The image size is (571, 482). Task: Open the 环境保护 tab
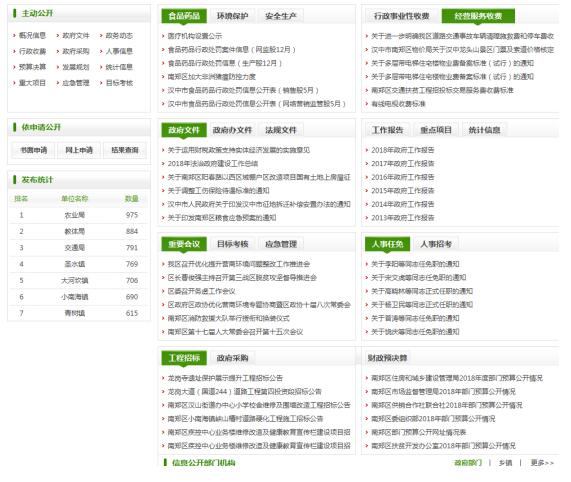232,16
